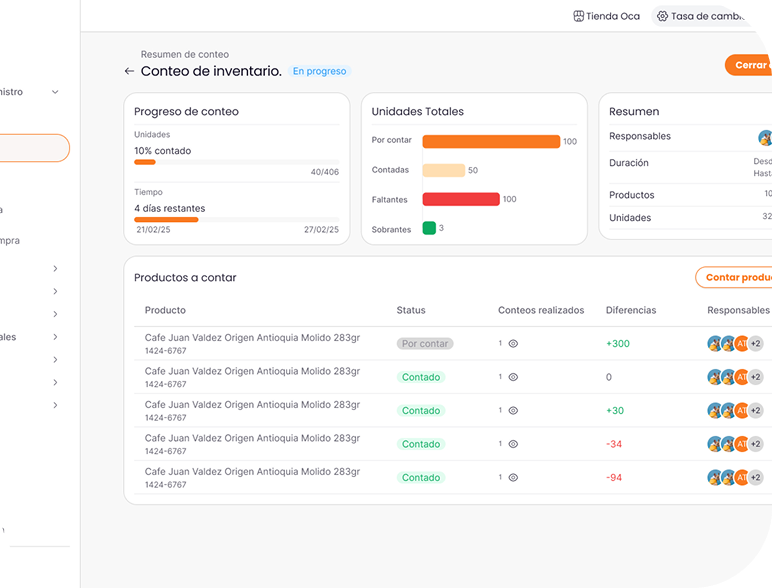
Task: Select the orange-outlined active sidebar item
Action: pos(34,148)
